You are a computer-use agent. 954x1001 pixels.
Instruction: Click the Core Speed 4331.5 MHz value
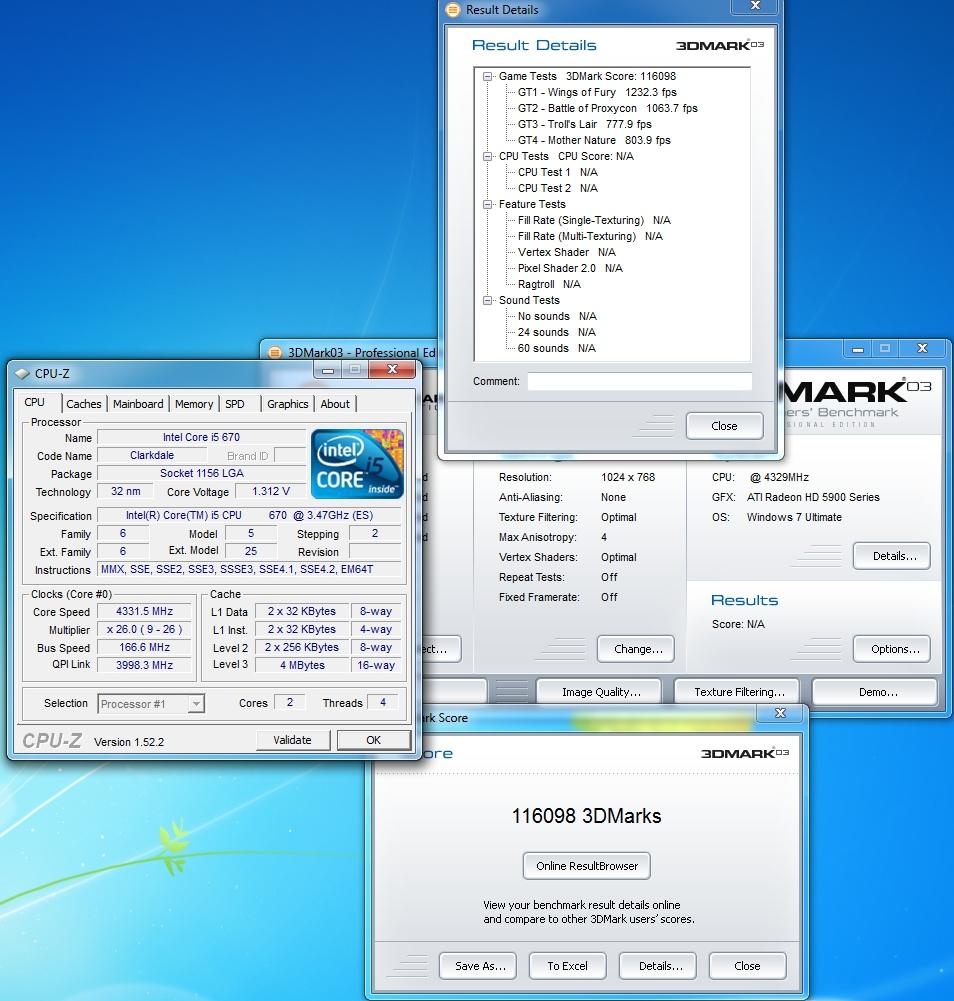[144, 612]
